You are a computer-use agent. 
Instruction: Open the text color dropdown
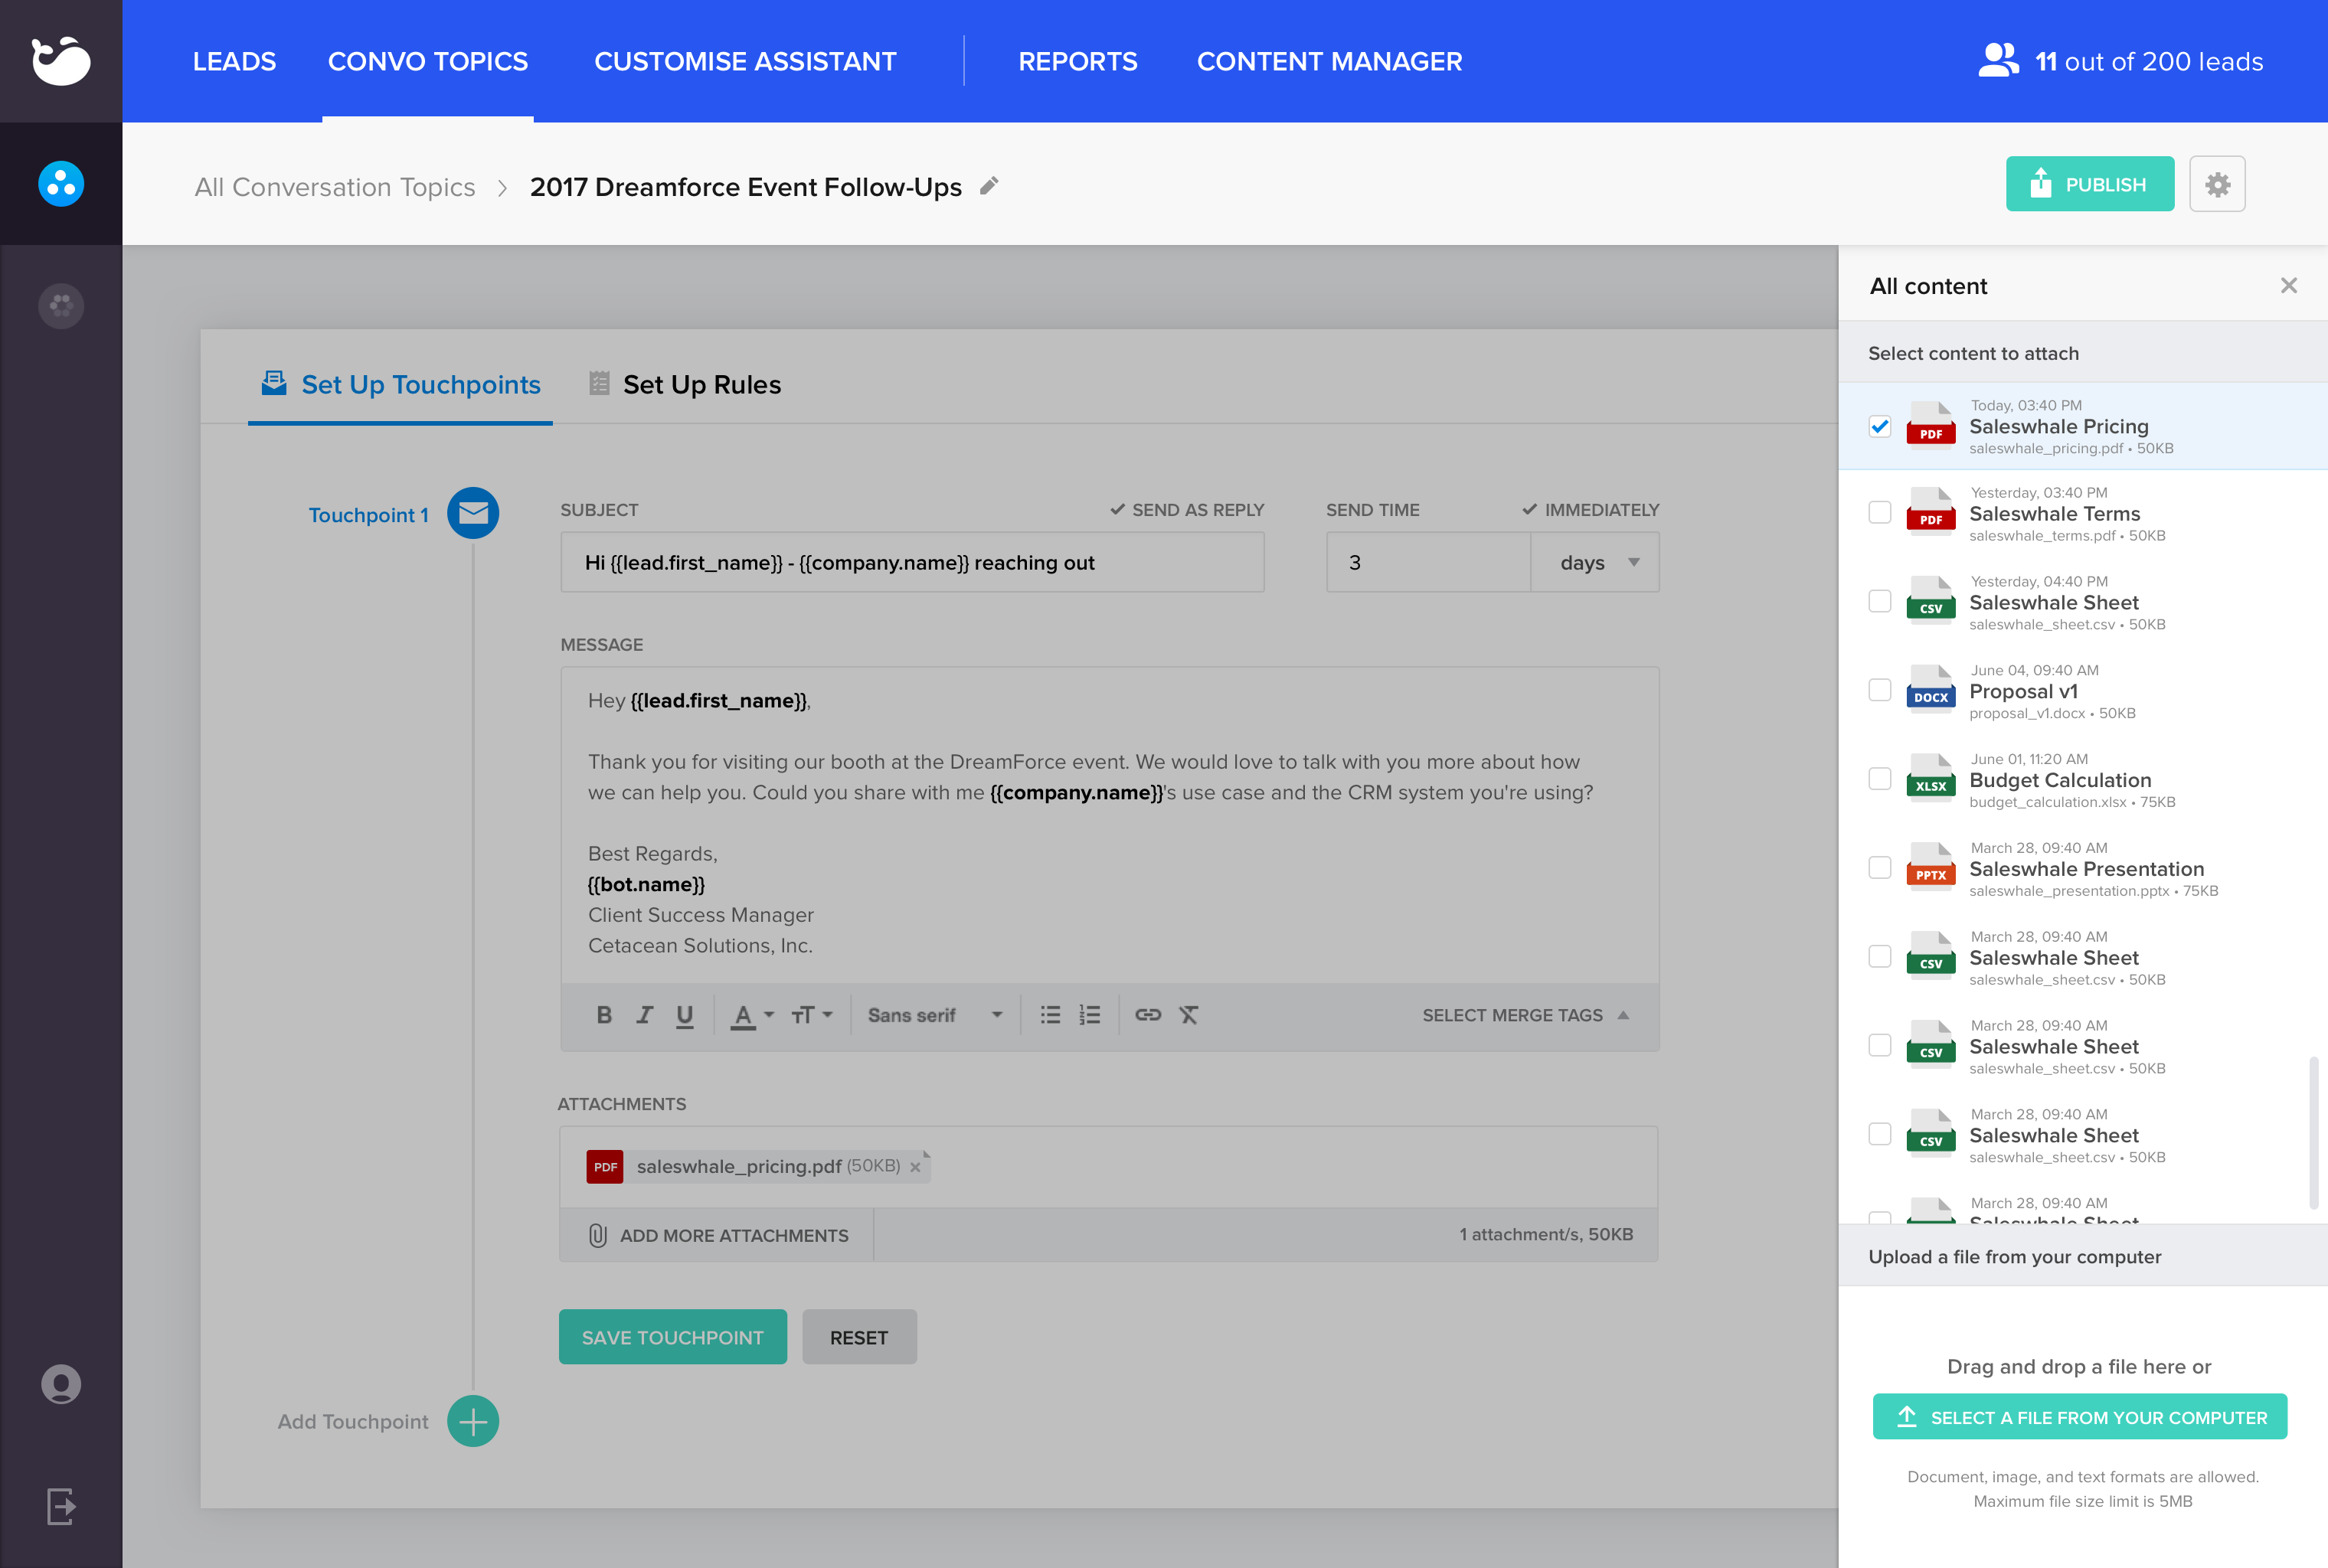[x=752, y=1015]
